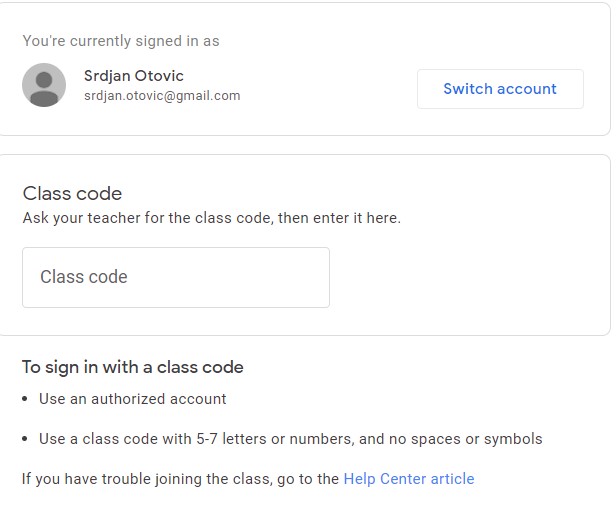Viewport: 616px width, 528px height.
Task: Click blank area right of Class code field
Action: pos(460,277)
